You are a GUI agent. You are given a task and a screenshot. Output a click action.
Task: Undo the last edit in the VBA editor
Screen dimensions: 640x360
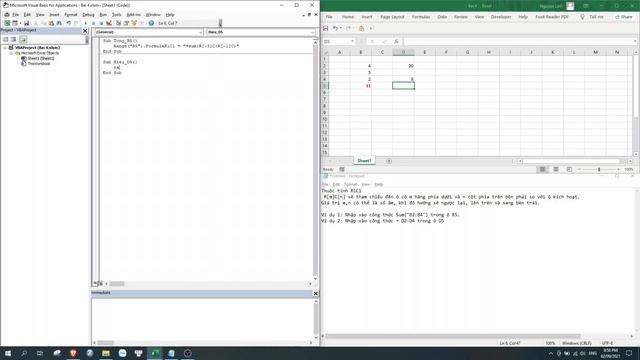click(69, 23)
